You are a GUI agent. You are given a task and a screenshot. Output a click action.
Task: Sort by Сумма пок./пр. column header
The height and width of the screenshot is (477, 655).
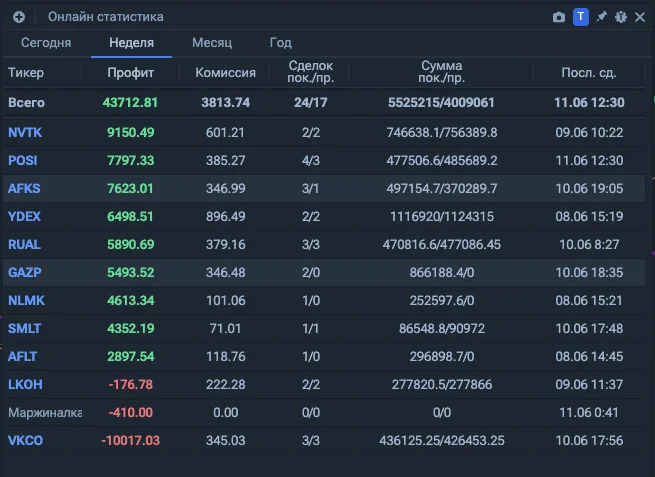[x=442, y=72]
